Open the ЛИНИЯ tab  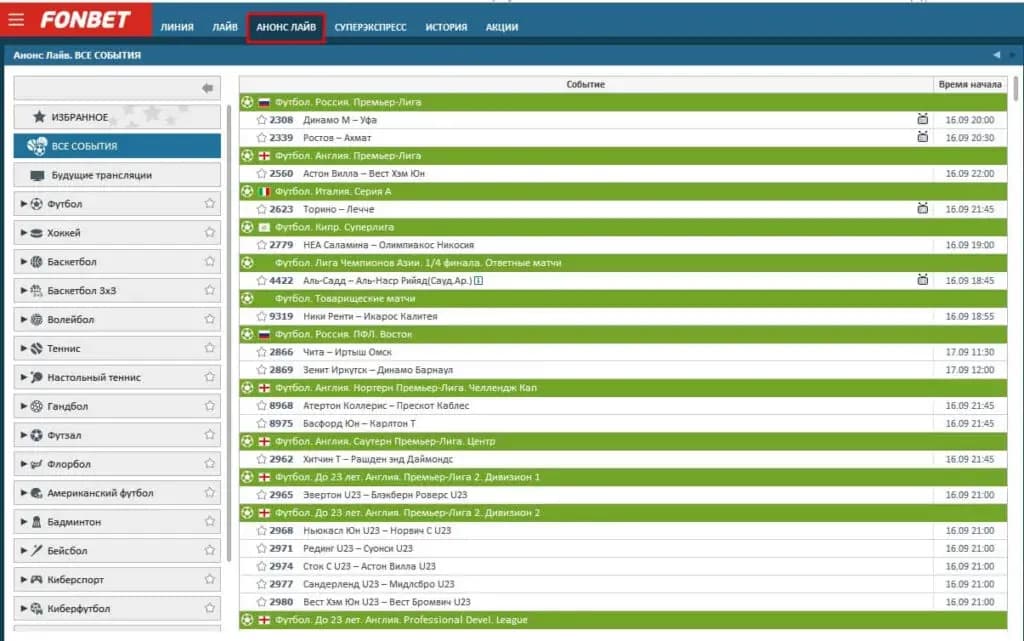tap(177, 27)
